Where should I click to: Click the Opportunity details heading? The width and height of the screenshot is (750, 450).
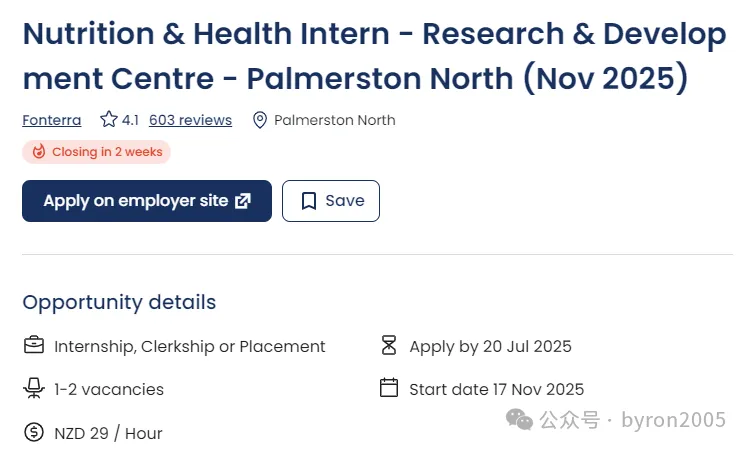tap(119, 302)
